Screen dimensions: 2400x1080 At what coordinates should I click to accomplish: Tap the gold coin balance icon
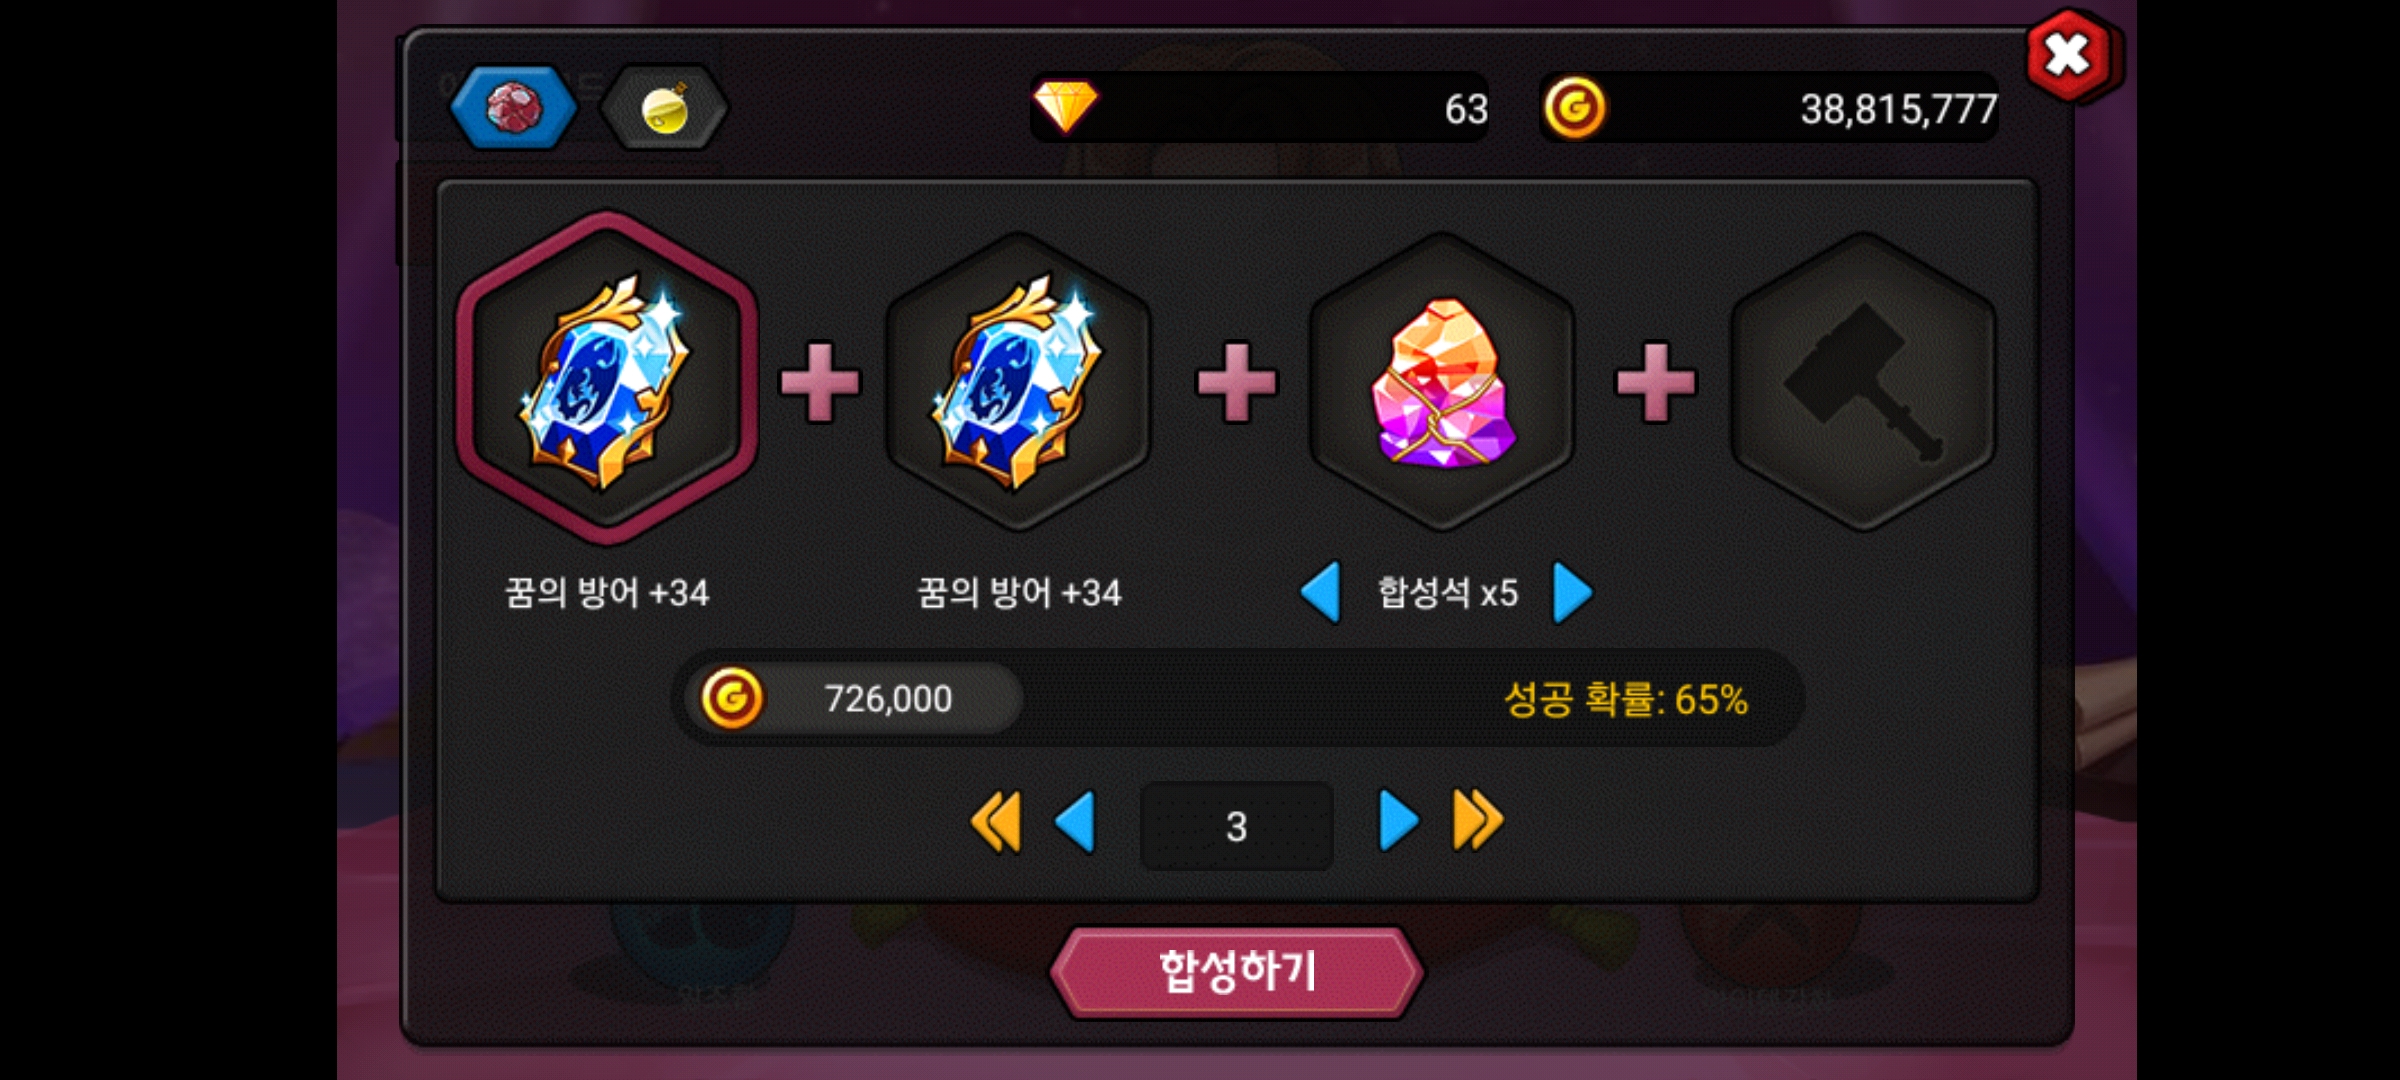coord(1575,108)
